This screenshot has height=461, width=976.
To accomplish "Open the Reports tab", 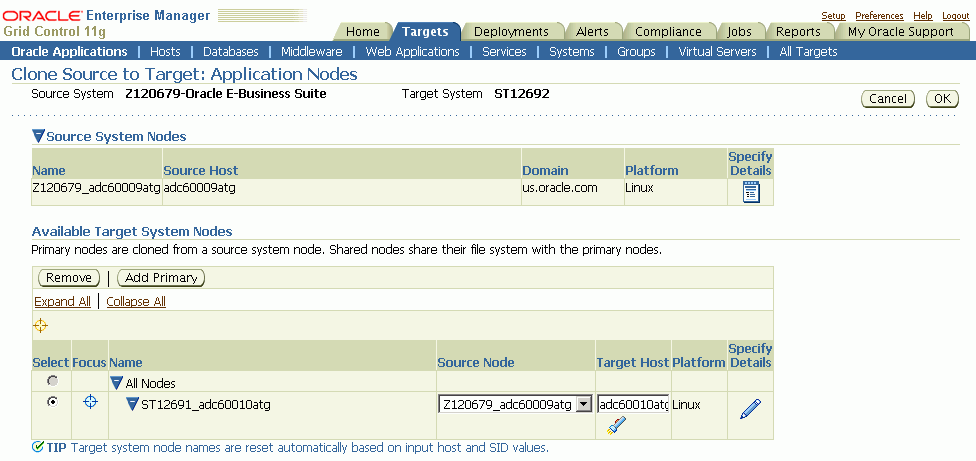I will coord(798,31).
